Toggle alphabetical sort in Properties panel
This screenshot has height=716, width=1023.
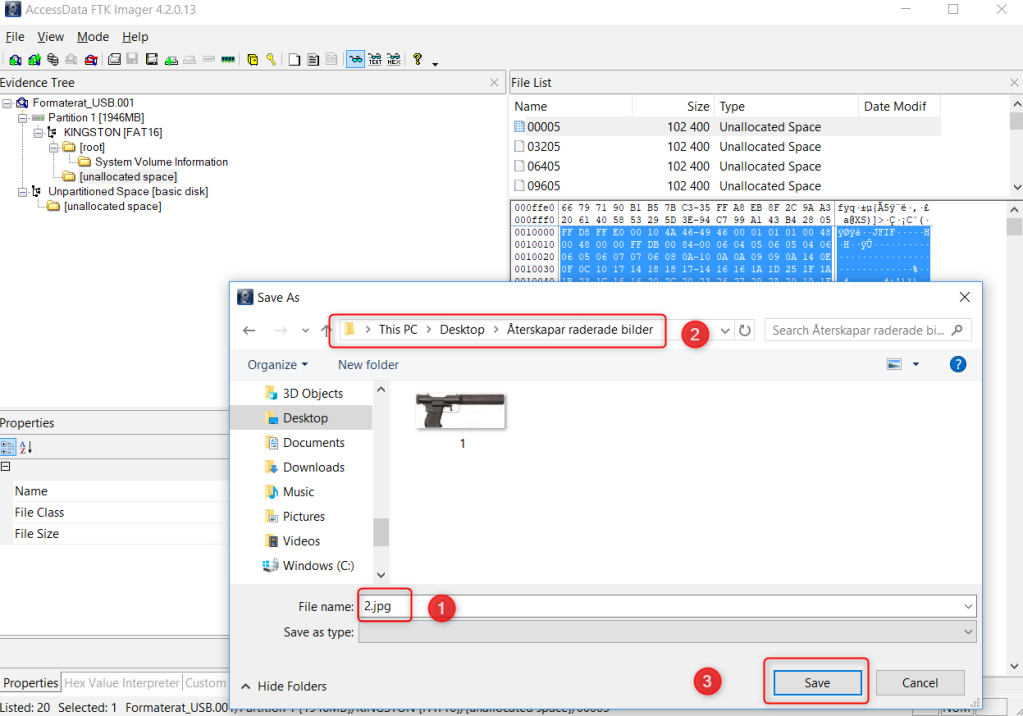25,448
